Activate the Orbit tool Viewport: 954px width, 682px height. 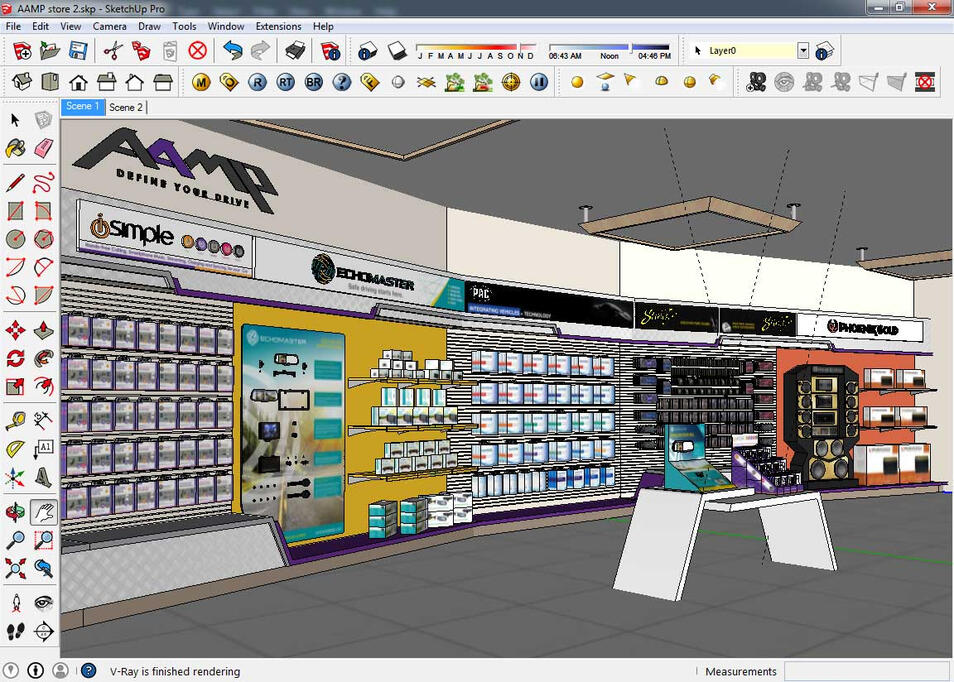pyautogui.click(x=15, y=513)
